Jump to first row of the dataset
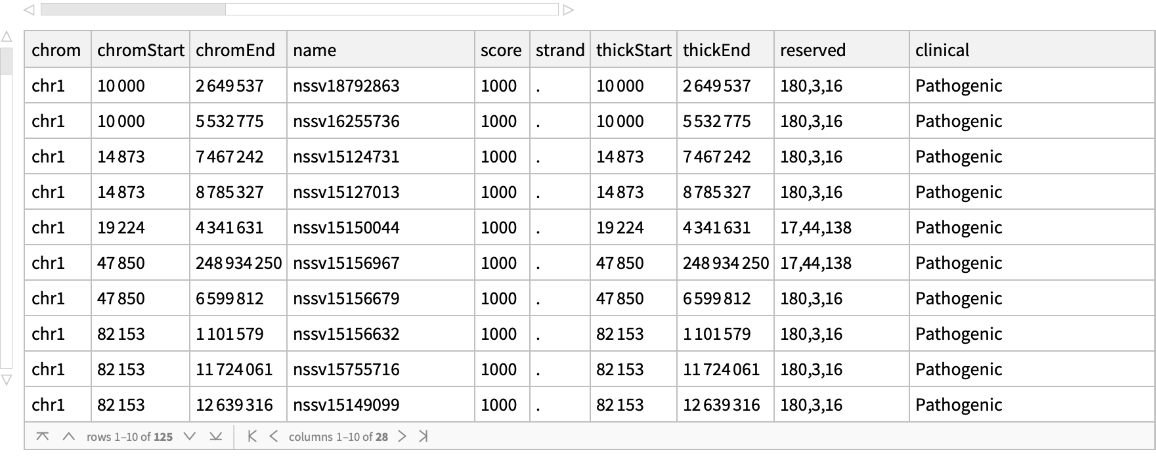Screen dimensions: 1156x474 [42, 437]
